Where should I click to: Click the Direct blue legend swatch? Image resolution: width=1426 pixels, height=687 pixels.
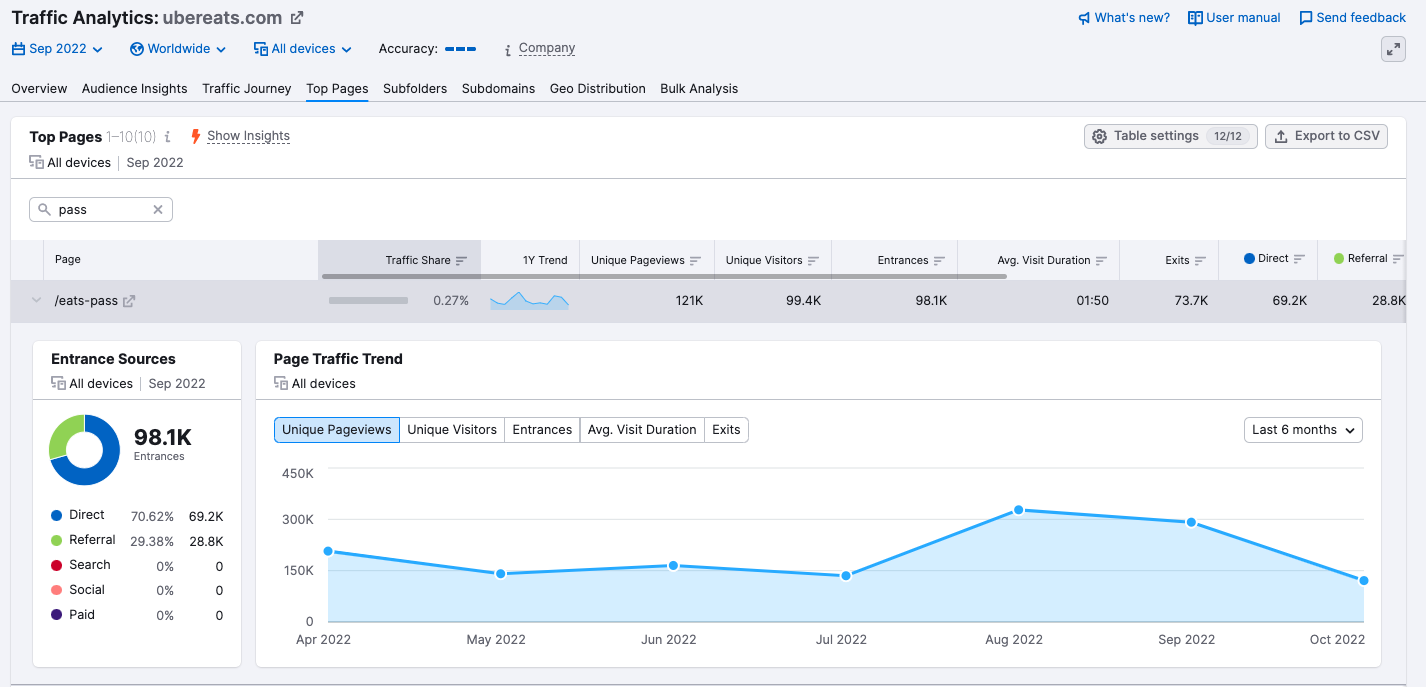tap(56, 515)
